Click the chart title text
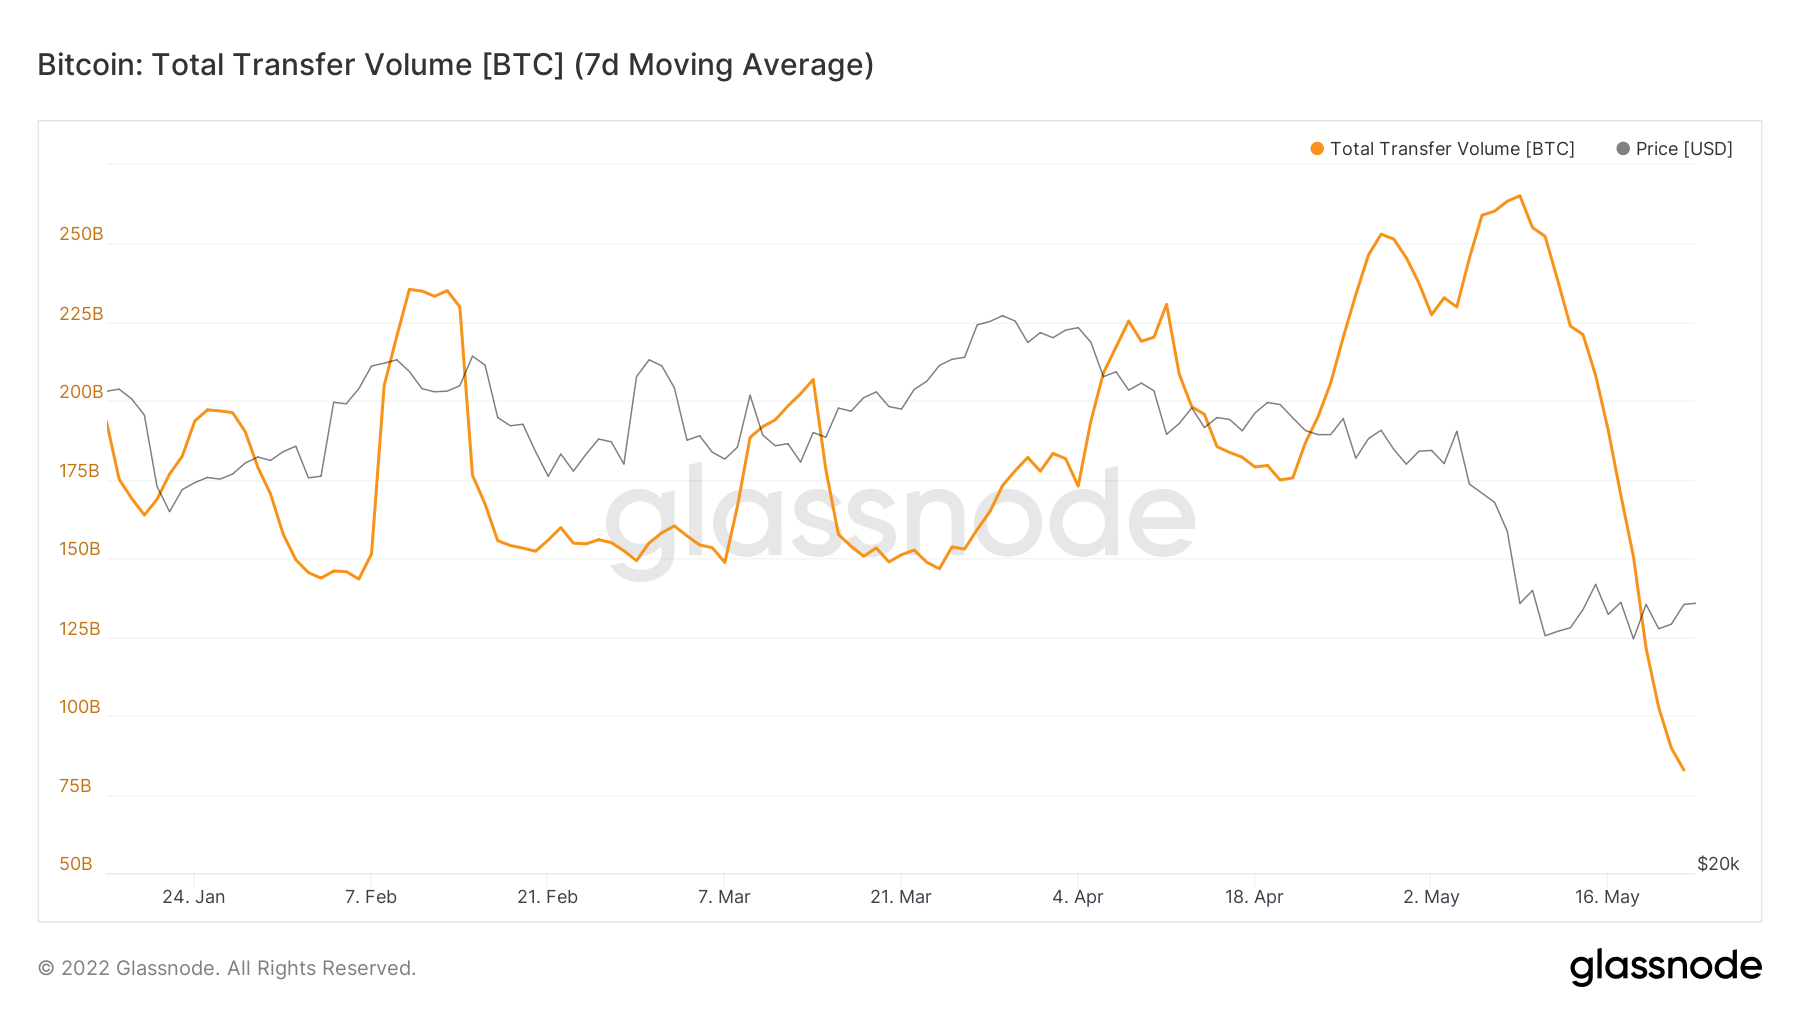The height and width of the screenshot is (1013, 1800). click(x=456, y=65)
